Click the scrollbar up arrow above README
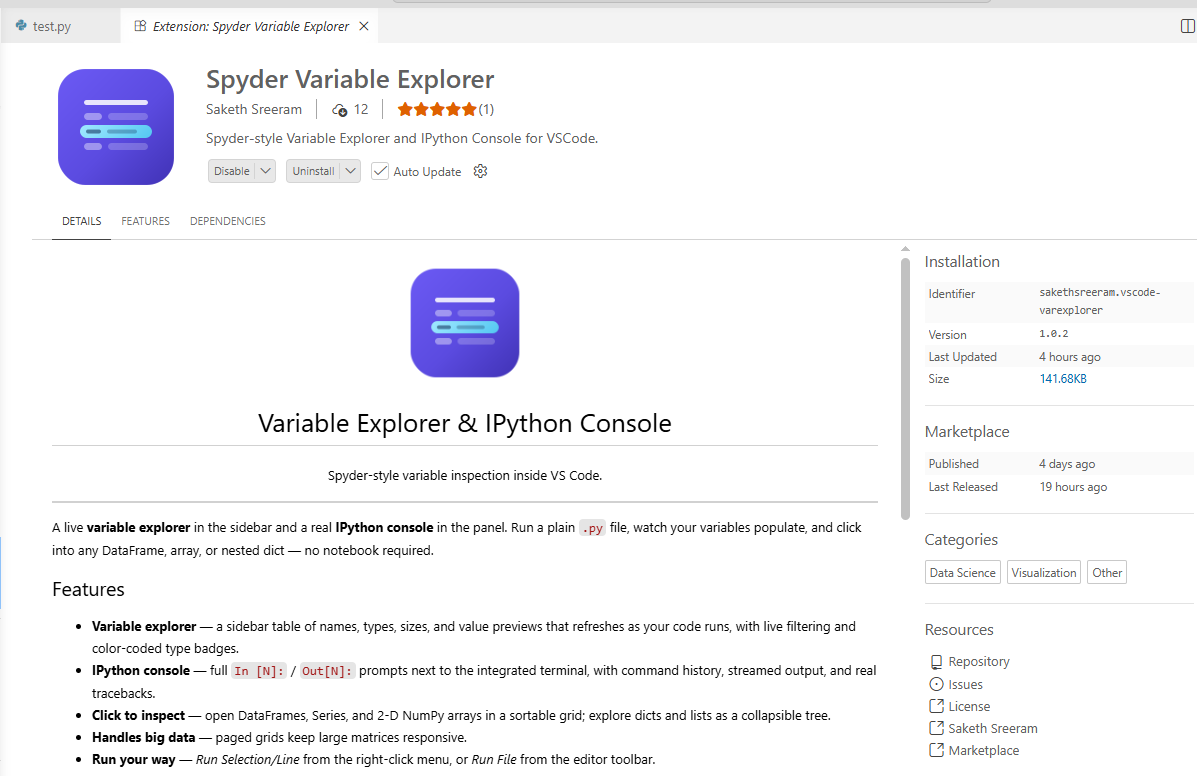Screen dimensions: 1197x776 point(905,249)
